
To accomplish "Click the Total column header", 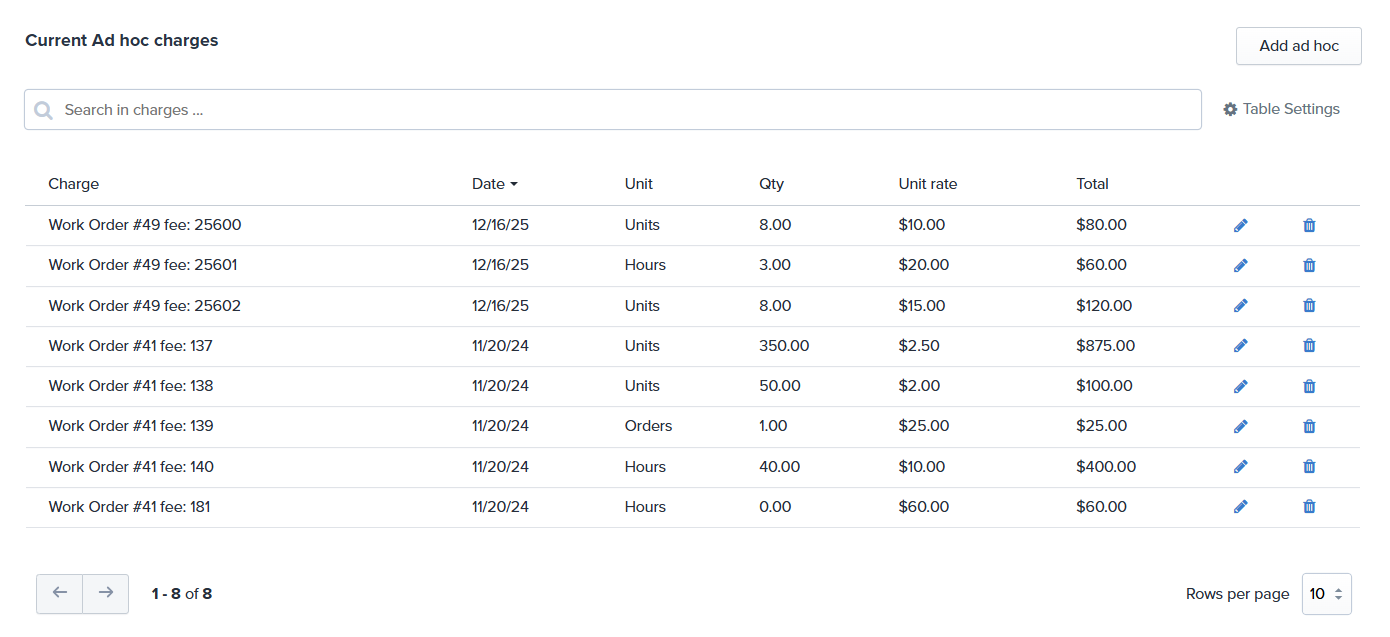I will (1092, 184).
